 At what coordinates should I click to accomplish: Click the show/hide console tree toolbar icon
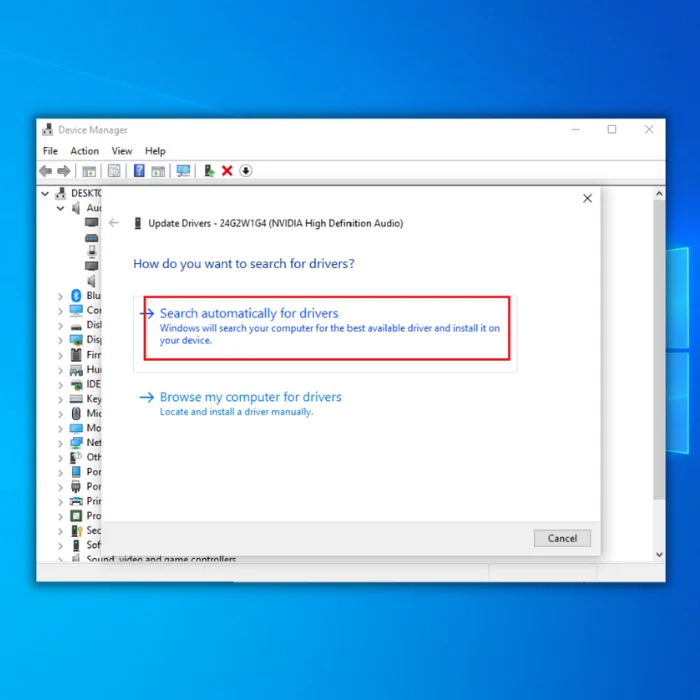click(x=89, y=171)
